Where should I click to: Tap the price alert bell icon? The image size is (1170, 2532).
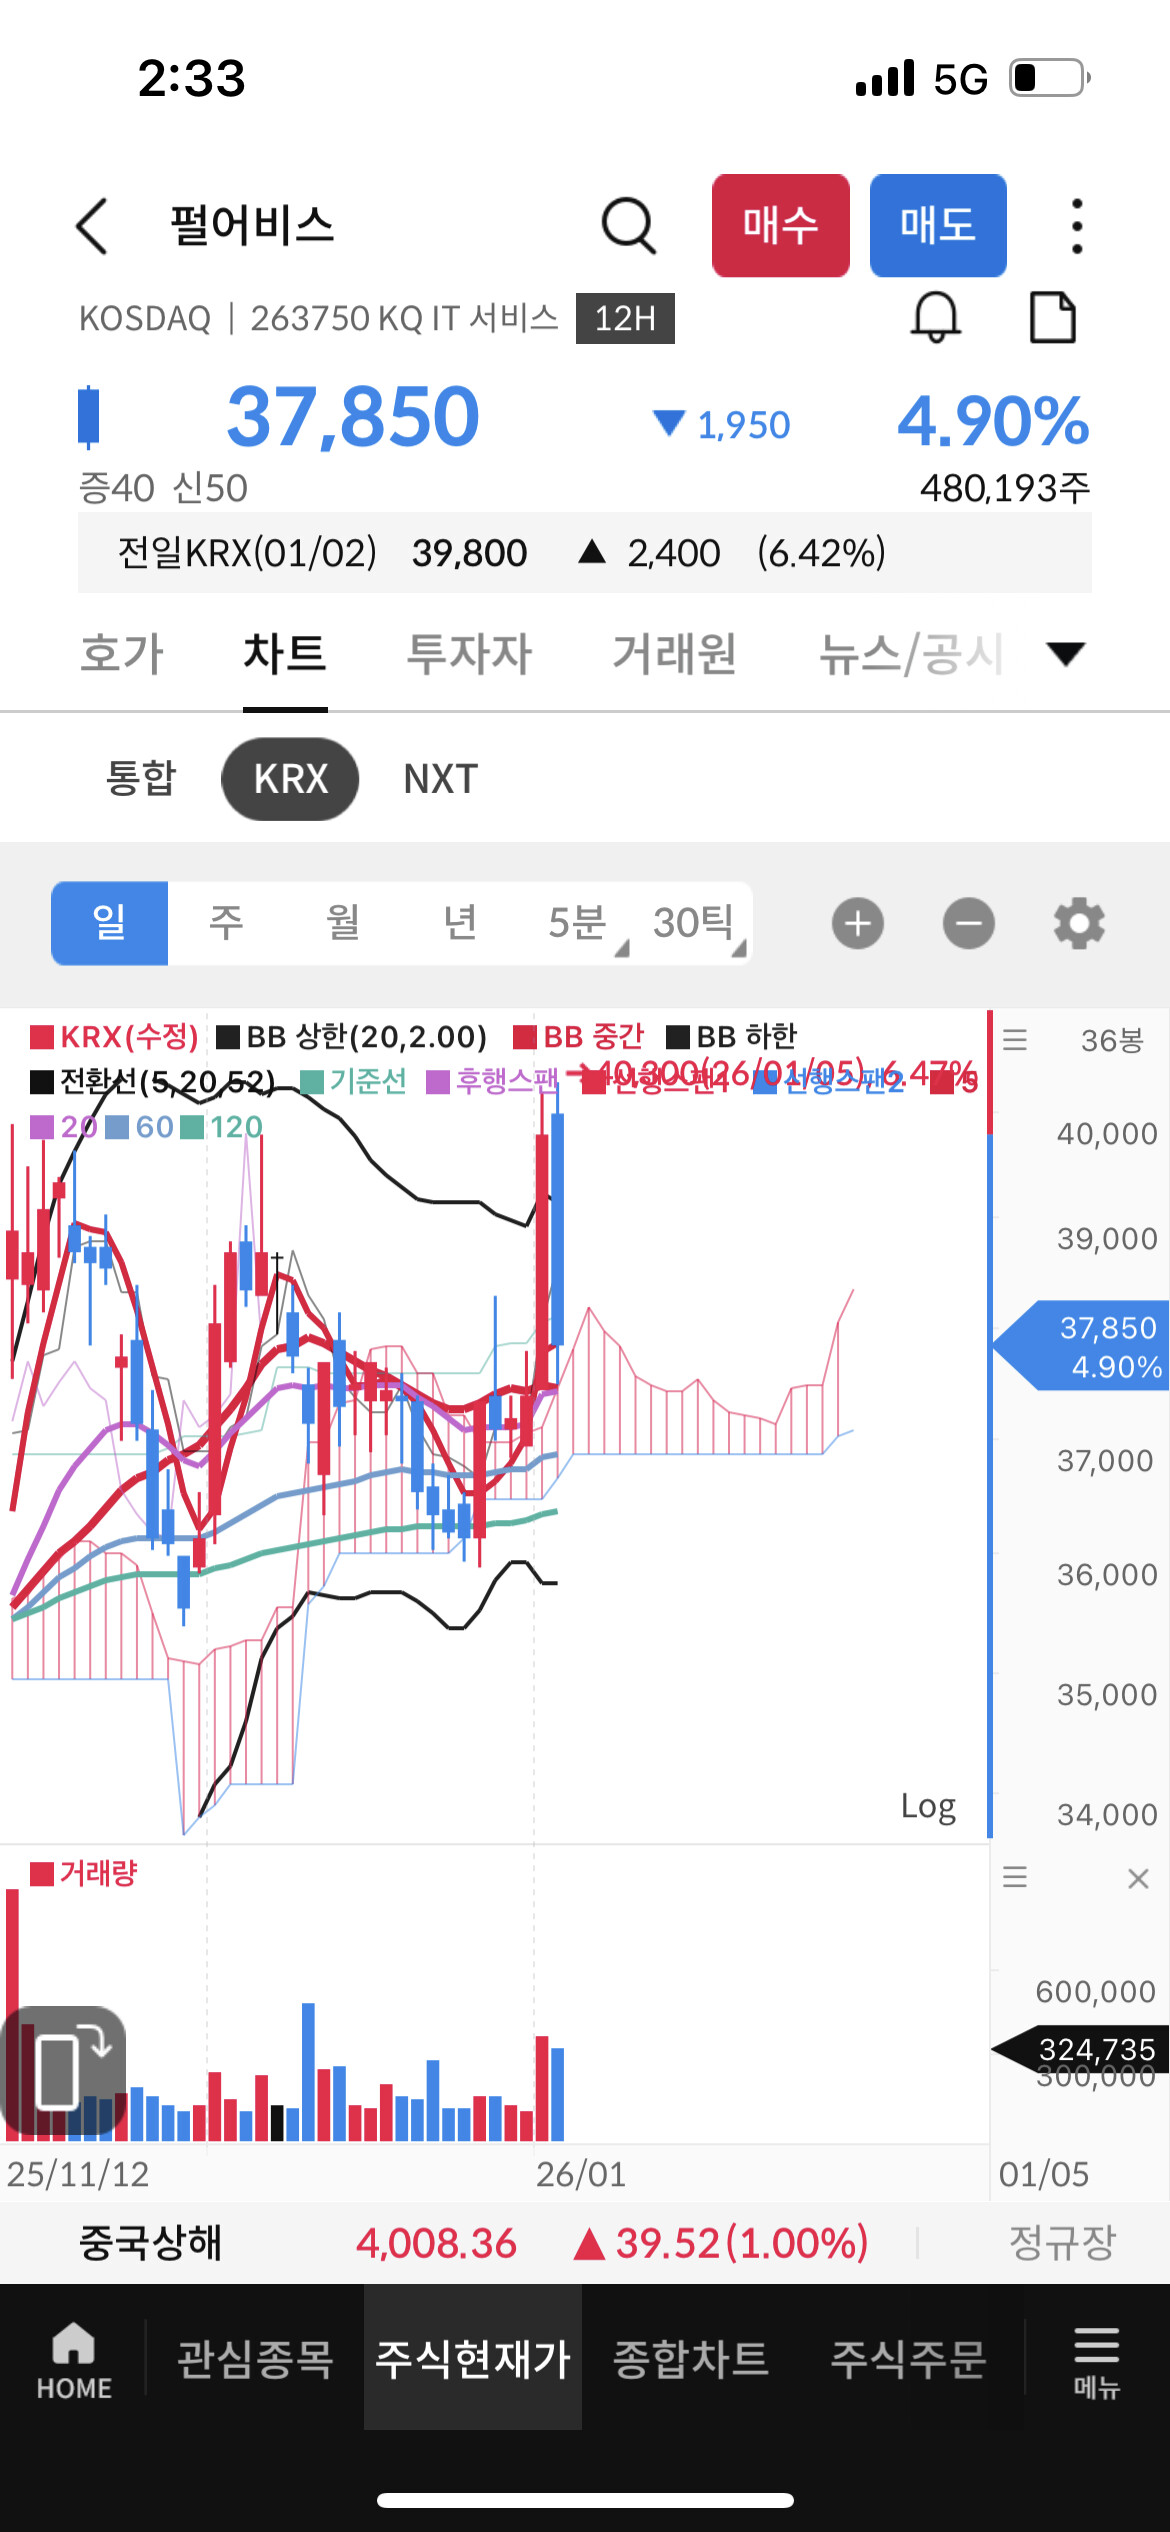pos(935,318)
